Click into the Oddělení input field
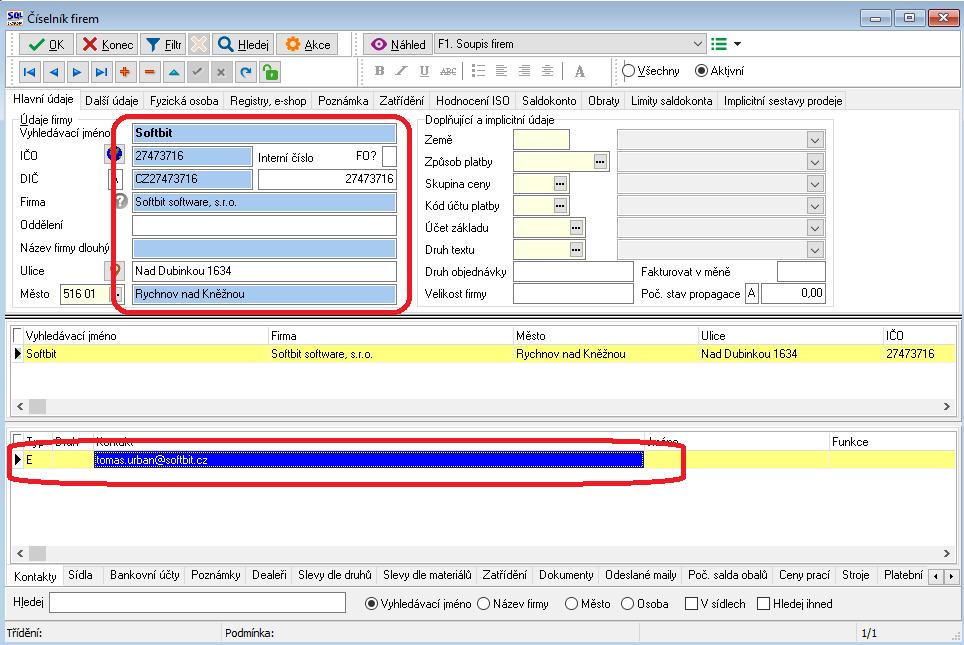 coord(264,225)
